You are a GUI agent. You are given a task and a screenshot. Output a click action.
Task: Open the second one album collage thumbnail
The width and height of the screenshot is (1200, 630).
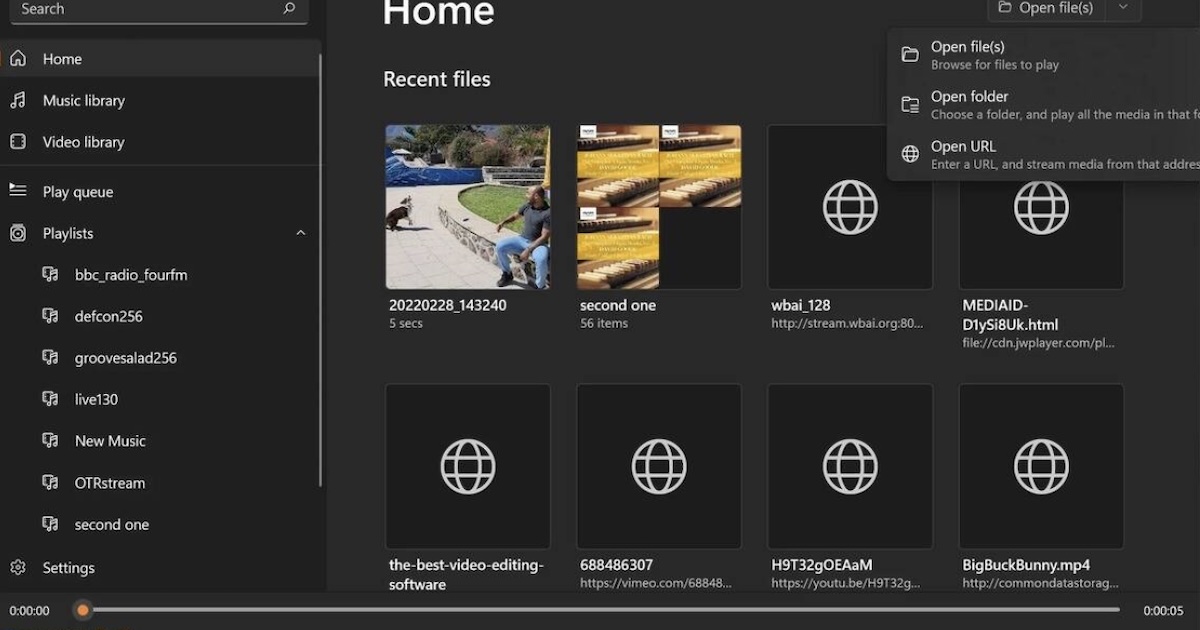(x=659, y=207)
